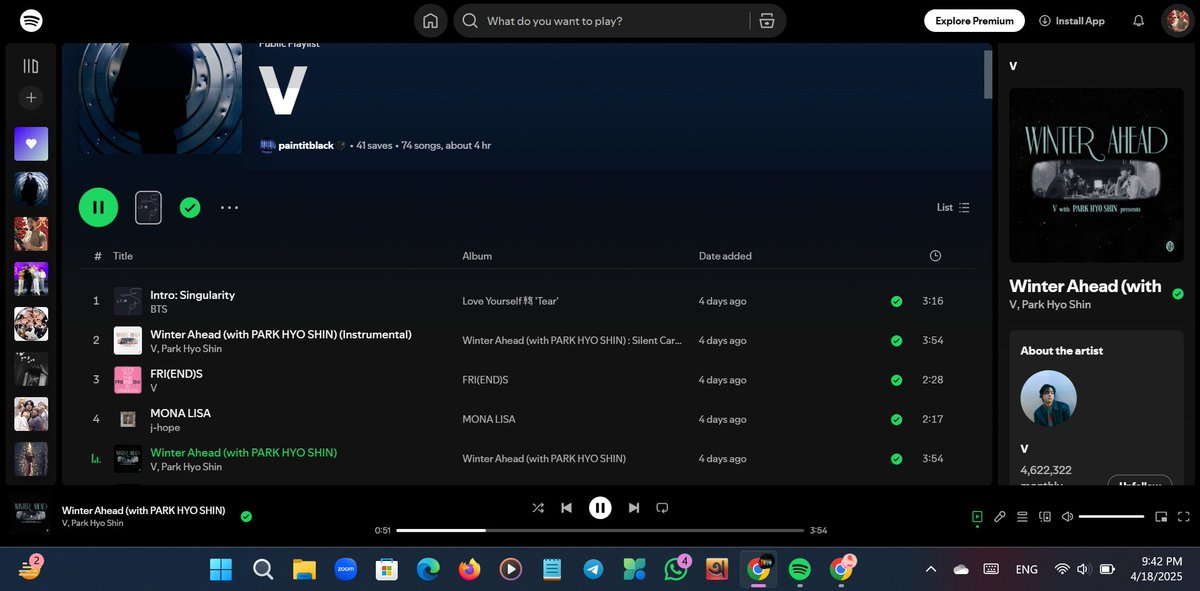Screen dimensions: 1200x591
Task: Sort by Title column header
Action: (x=123, y=256)
